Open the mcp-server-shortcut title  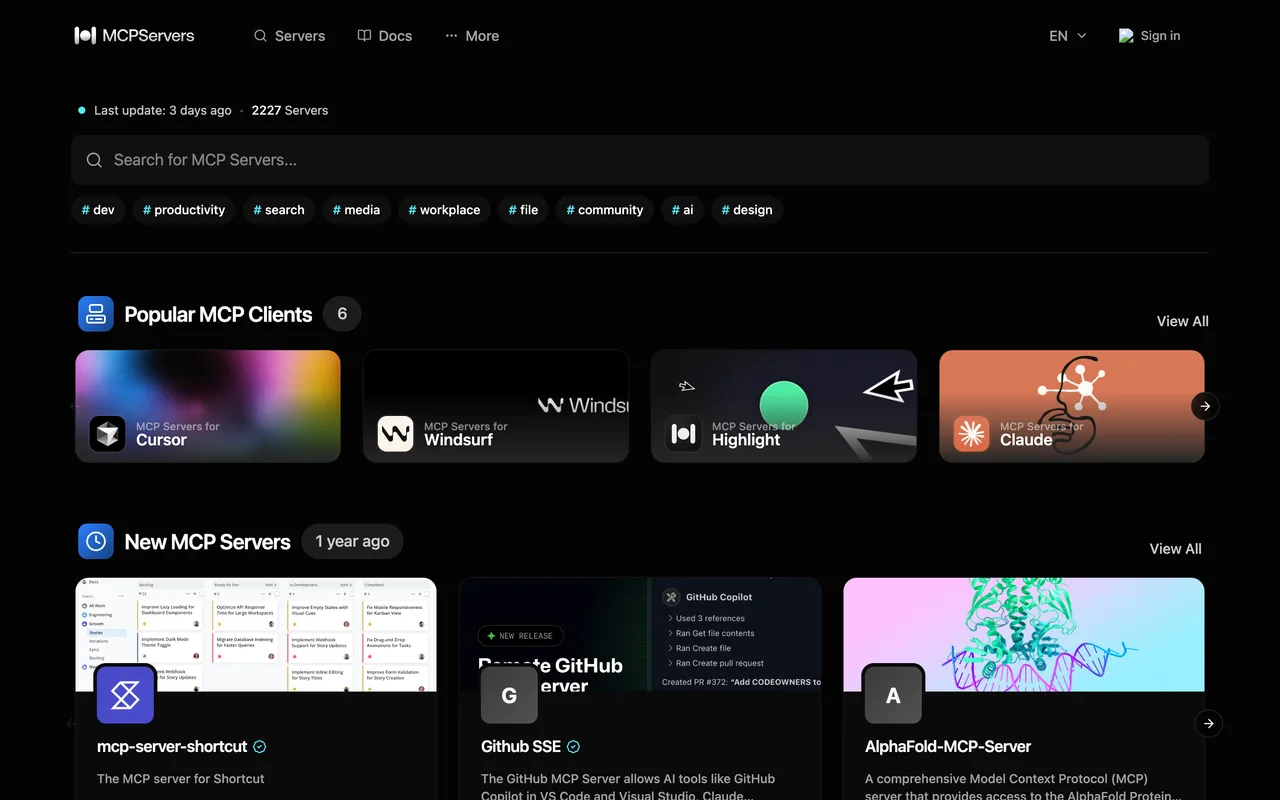tap(172, 746)
